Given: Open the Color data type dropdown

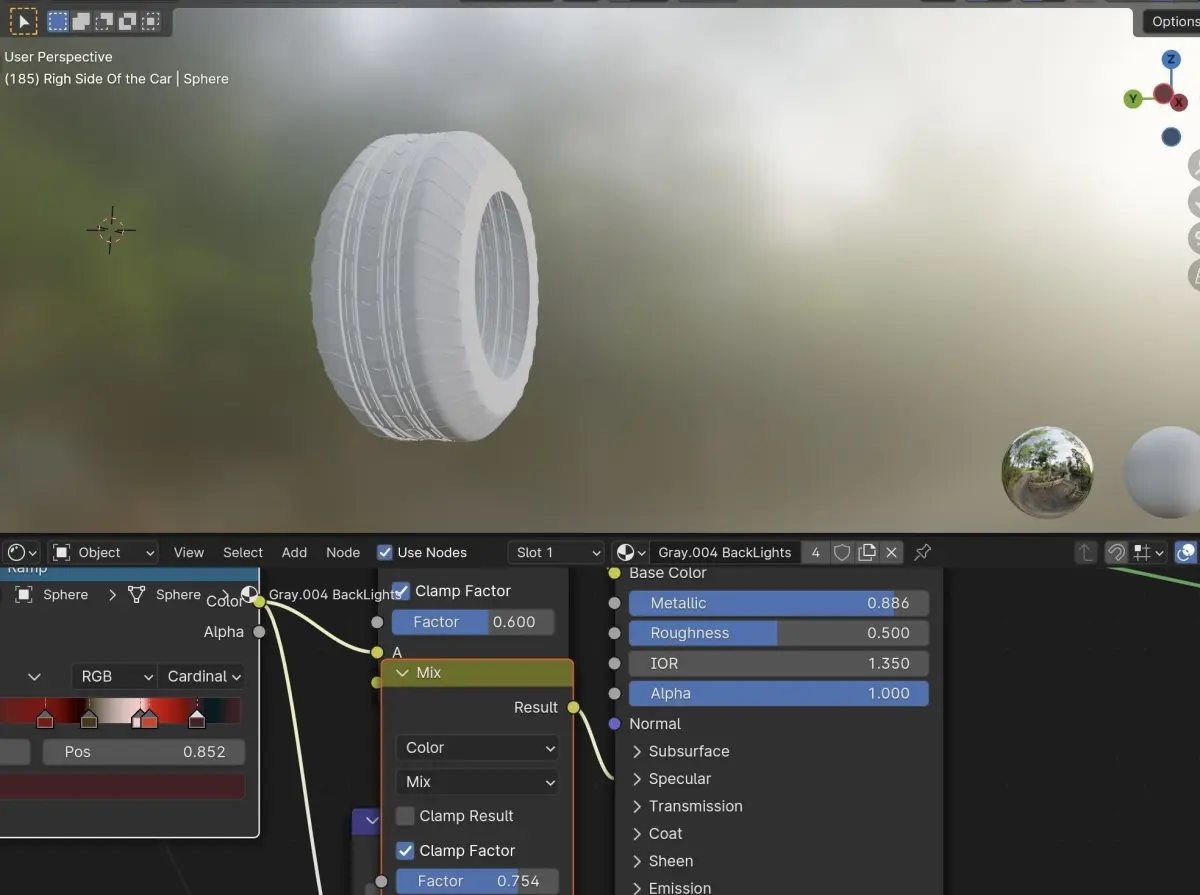Looking at the screenshot, I should pos(477,748).
